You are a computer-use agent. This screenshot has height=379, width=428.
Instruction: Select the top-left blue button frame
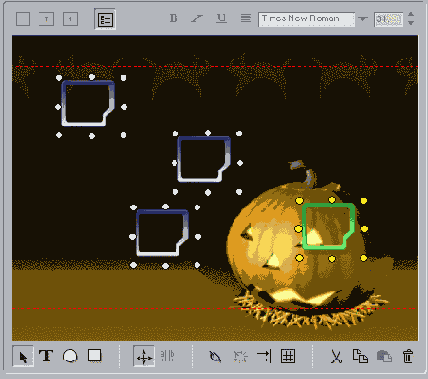[88, 104]
